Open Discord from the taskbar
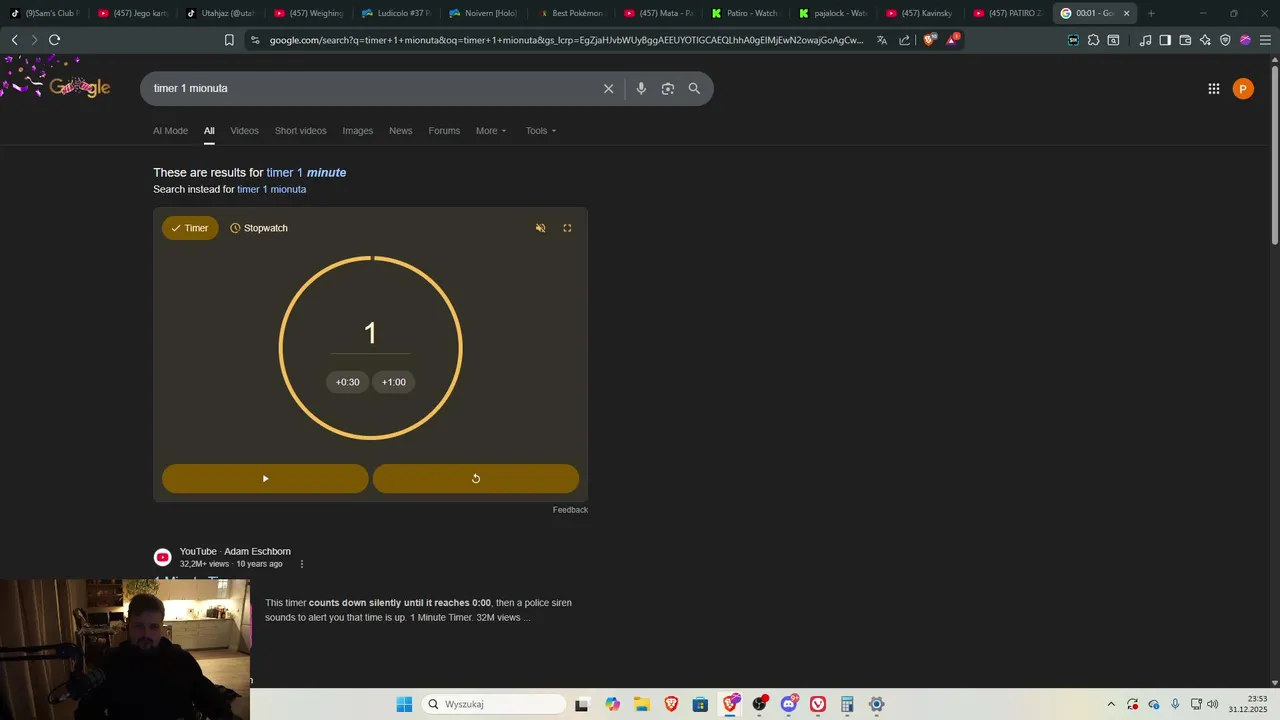 click(789, 704)
